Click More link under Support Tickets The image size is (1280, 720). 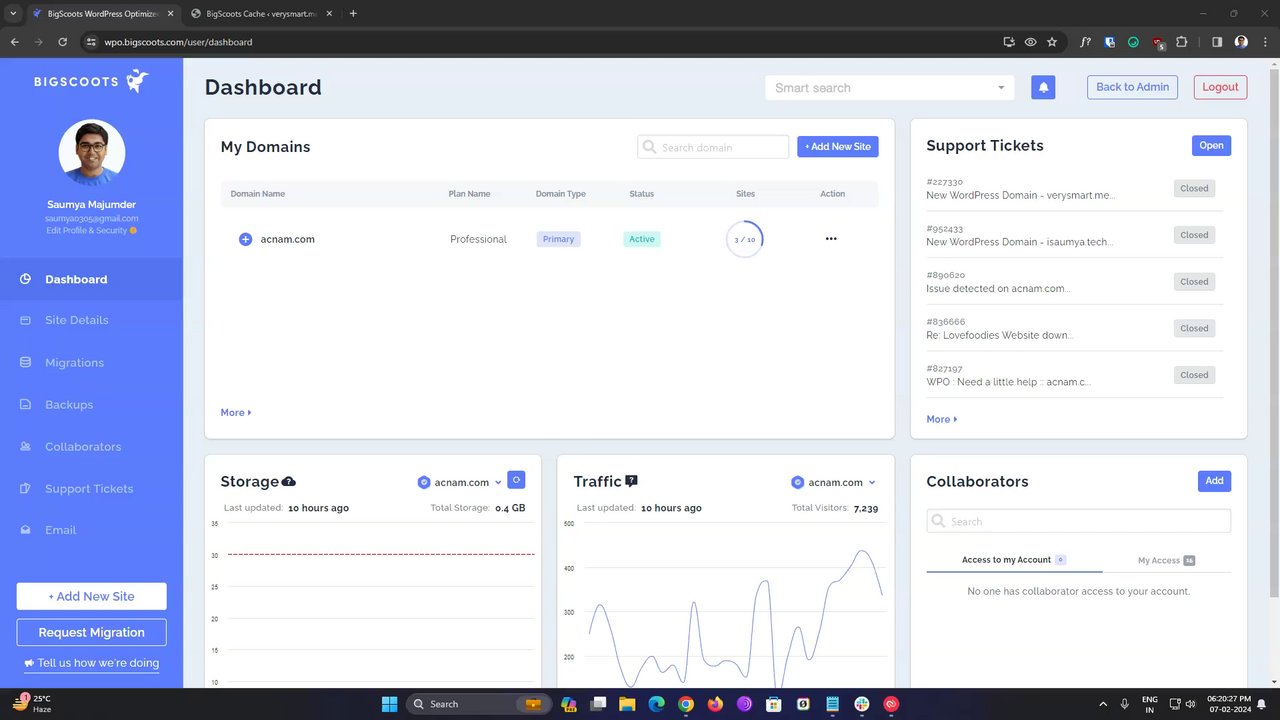click(x=942, y=419)
